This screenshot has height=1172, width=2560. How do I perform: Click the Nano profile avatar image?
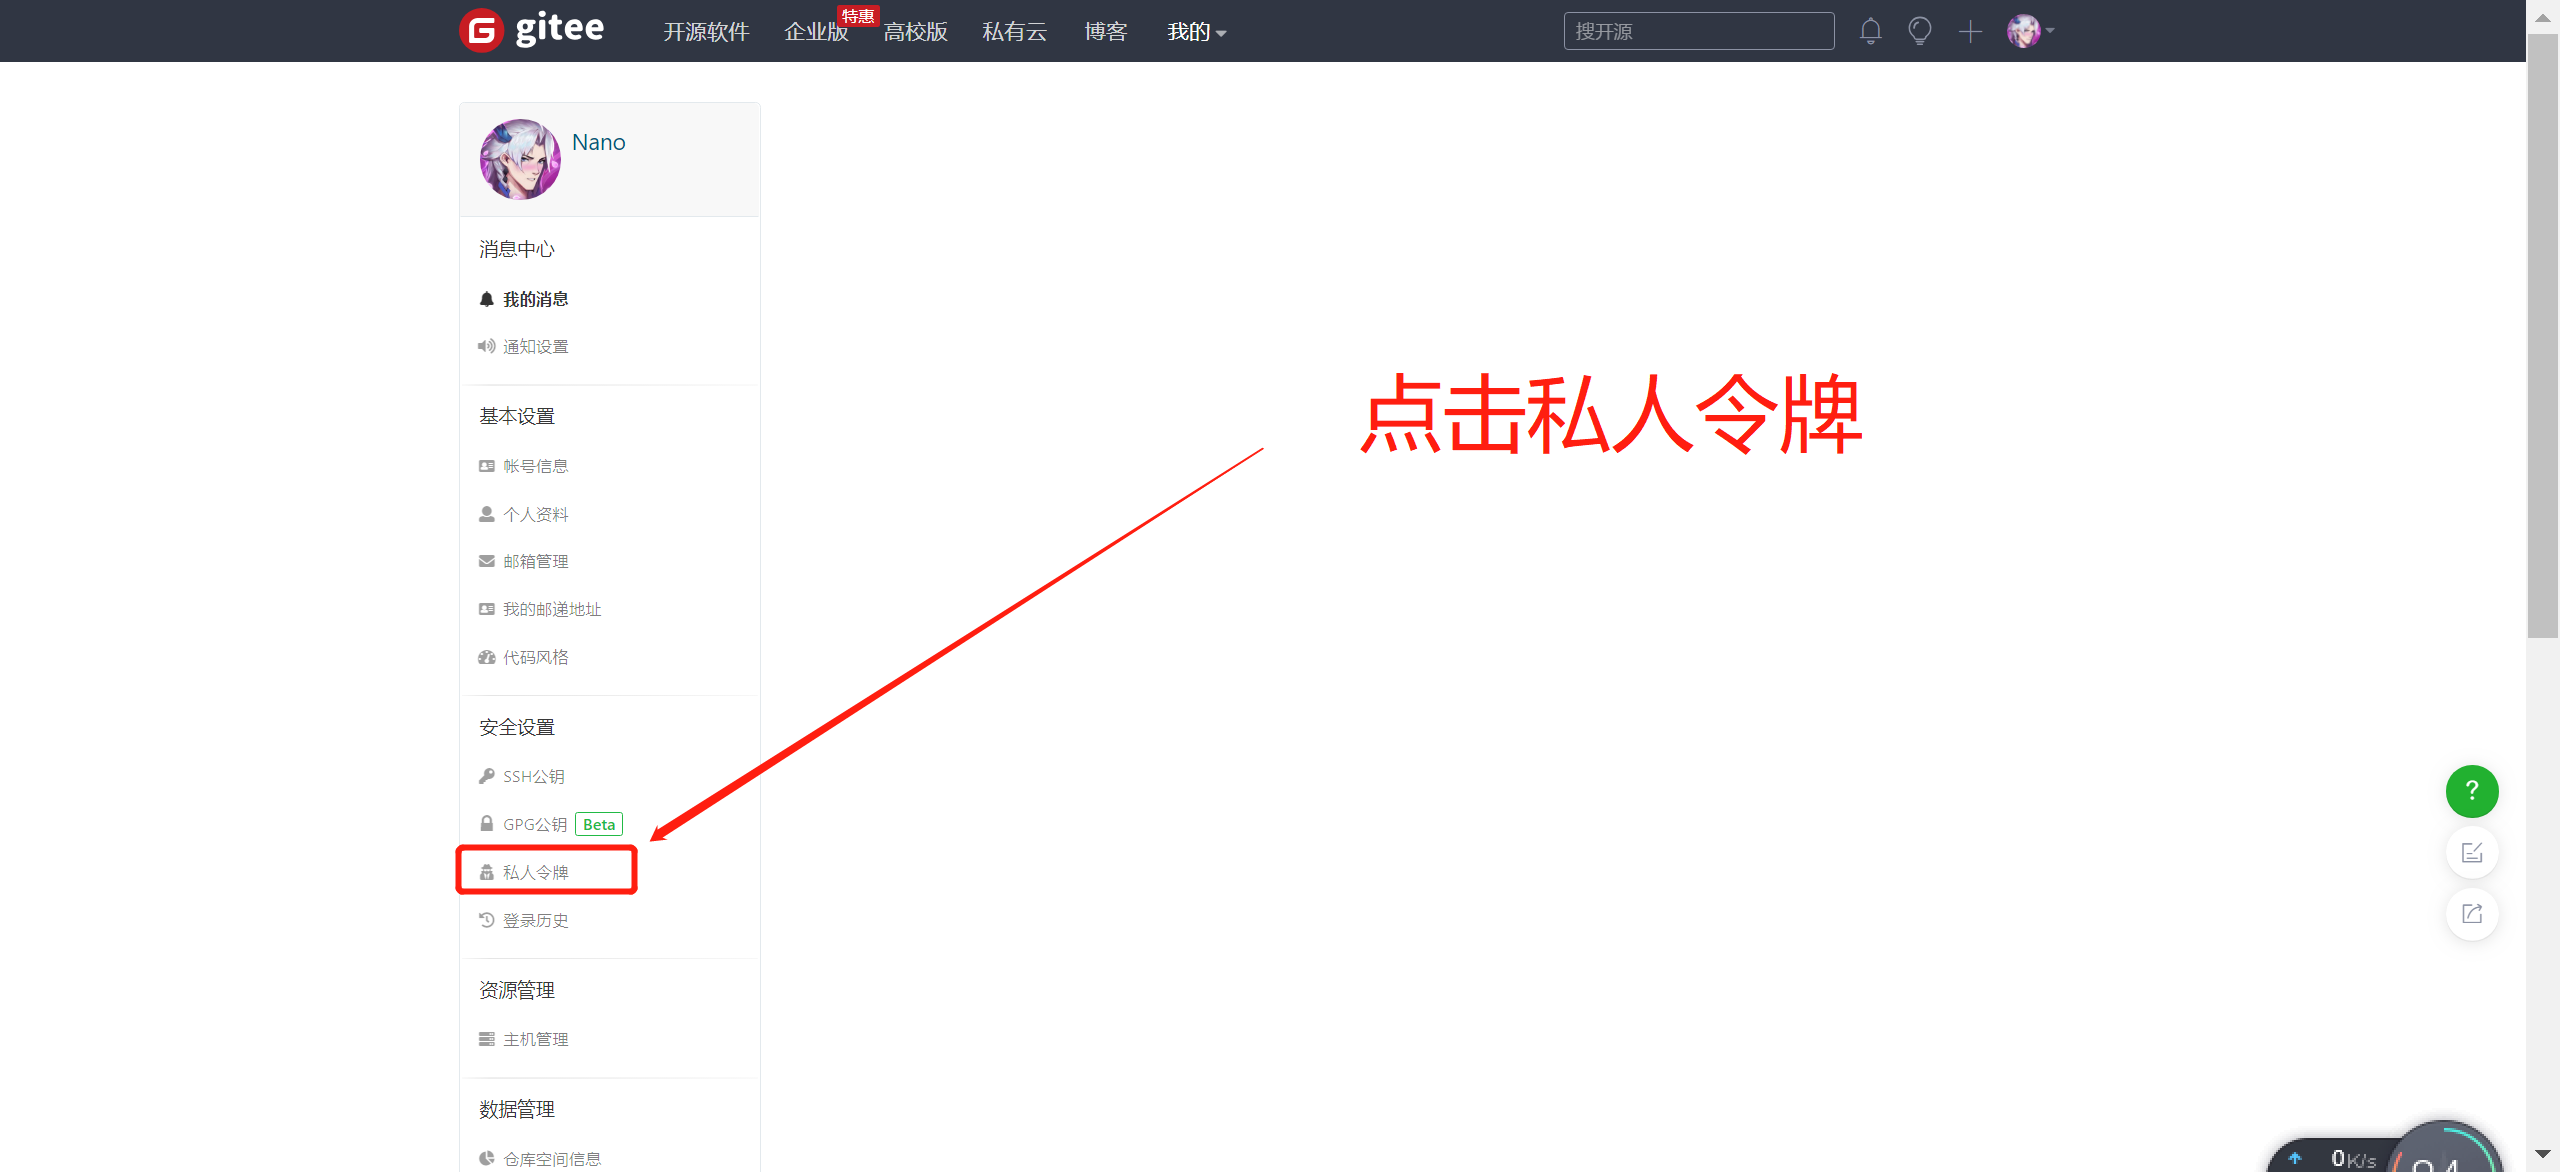point(520,159)
